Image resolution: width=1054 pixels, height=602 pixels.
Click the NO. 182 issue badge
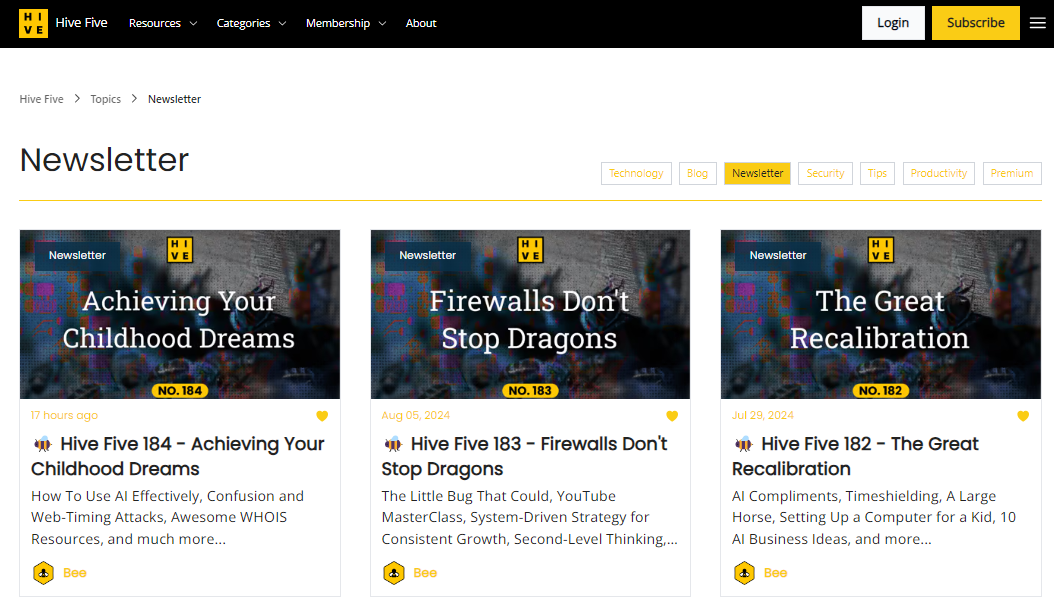click(879, 390)
